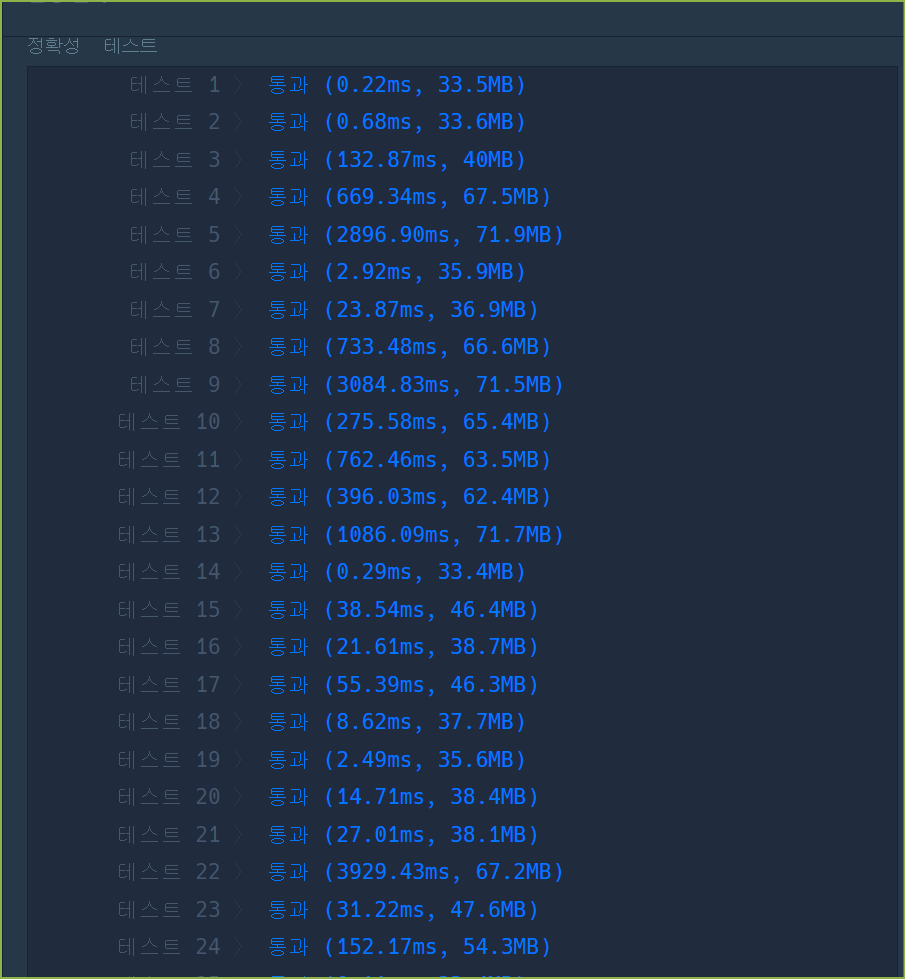This screenshot has height=979, width=905.
Task: Select result (55.39ms, 46.3MB)
Action: tap(431, 684)
